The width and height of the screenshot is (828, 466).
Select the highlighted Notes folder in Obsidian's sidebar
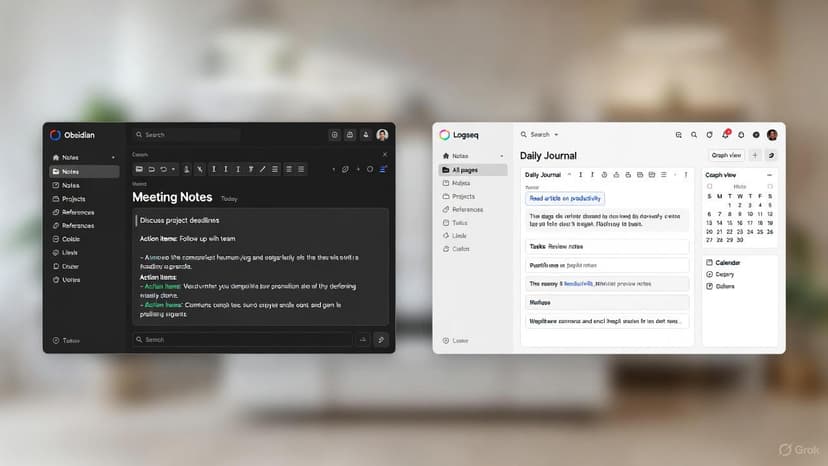pyautogui.click(x=84, y=172)
